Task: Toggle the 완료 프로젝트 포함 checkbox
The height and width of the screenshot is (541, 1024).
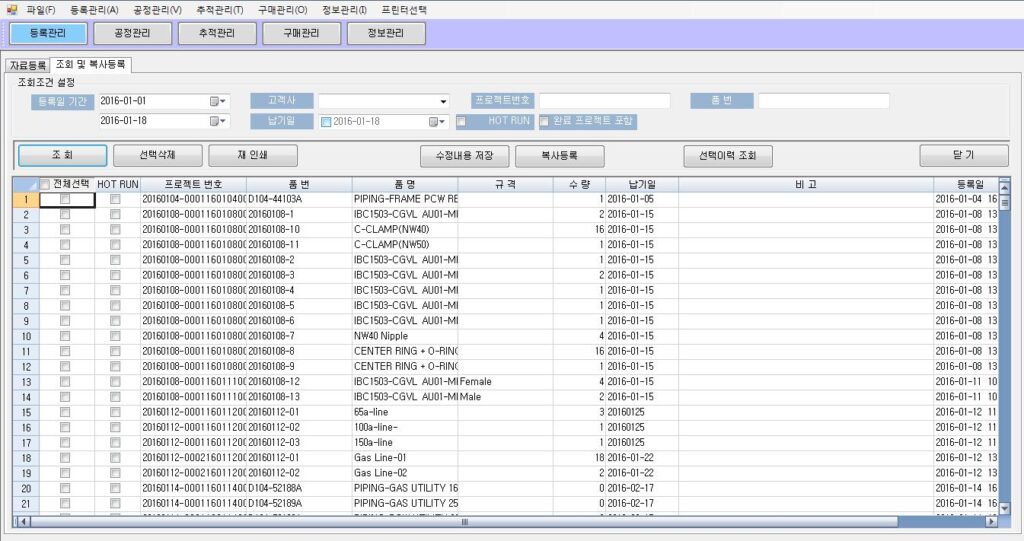Action: [545, 122]
